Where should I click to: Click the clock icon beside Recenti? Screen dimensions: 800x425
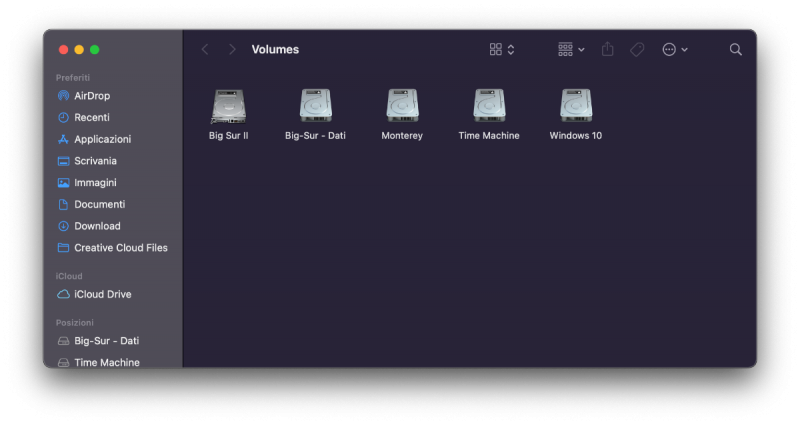click(x=63, y=117)
